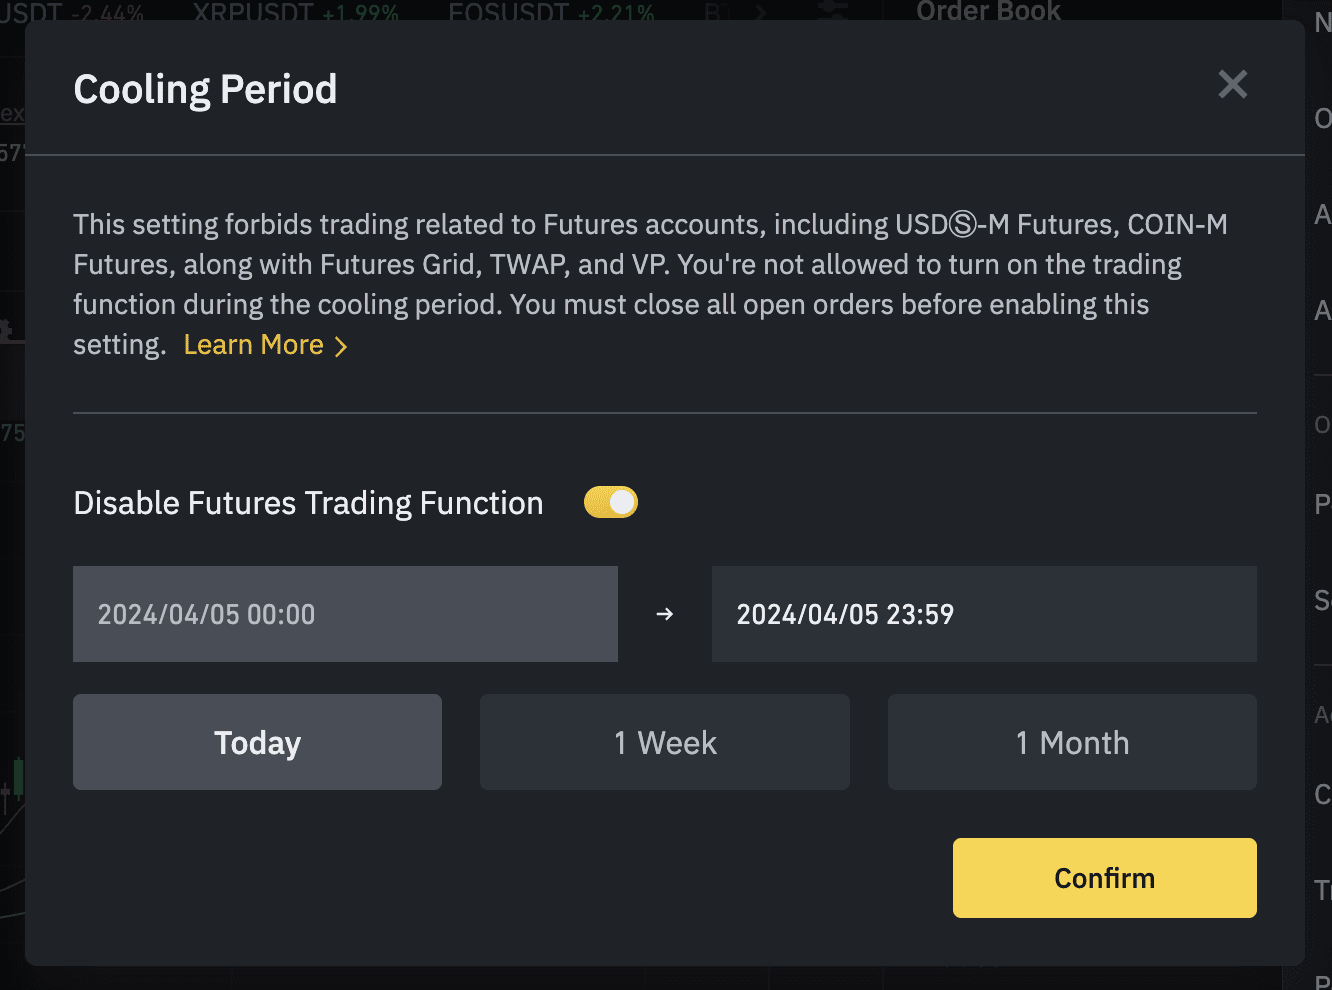
Task: Choose the 1 Week cooling period
Action: [x=664, y=742]
